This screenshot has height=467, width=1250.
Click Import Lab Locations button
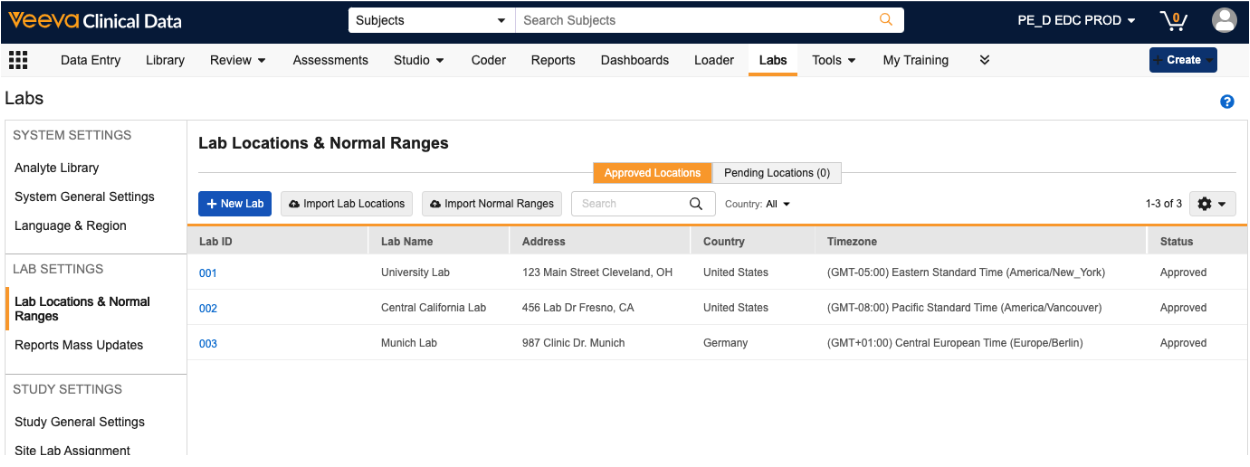(x=346, y=204)
